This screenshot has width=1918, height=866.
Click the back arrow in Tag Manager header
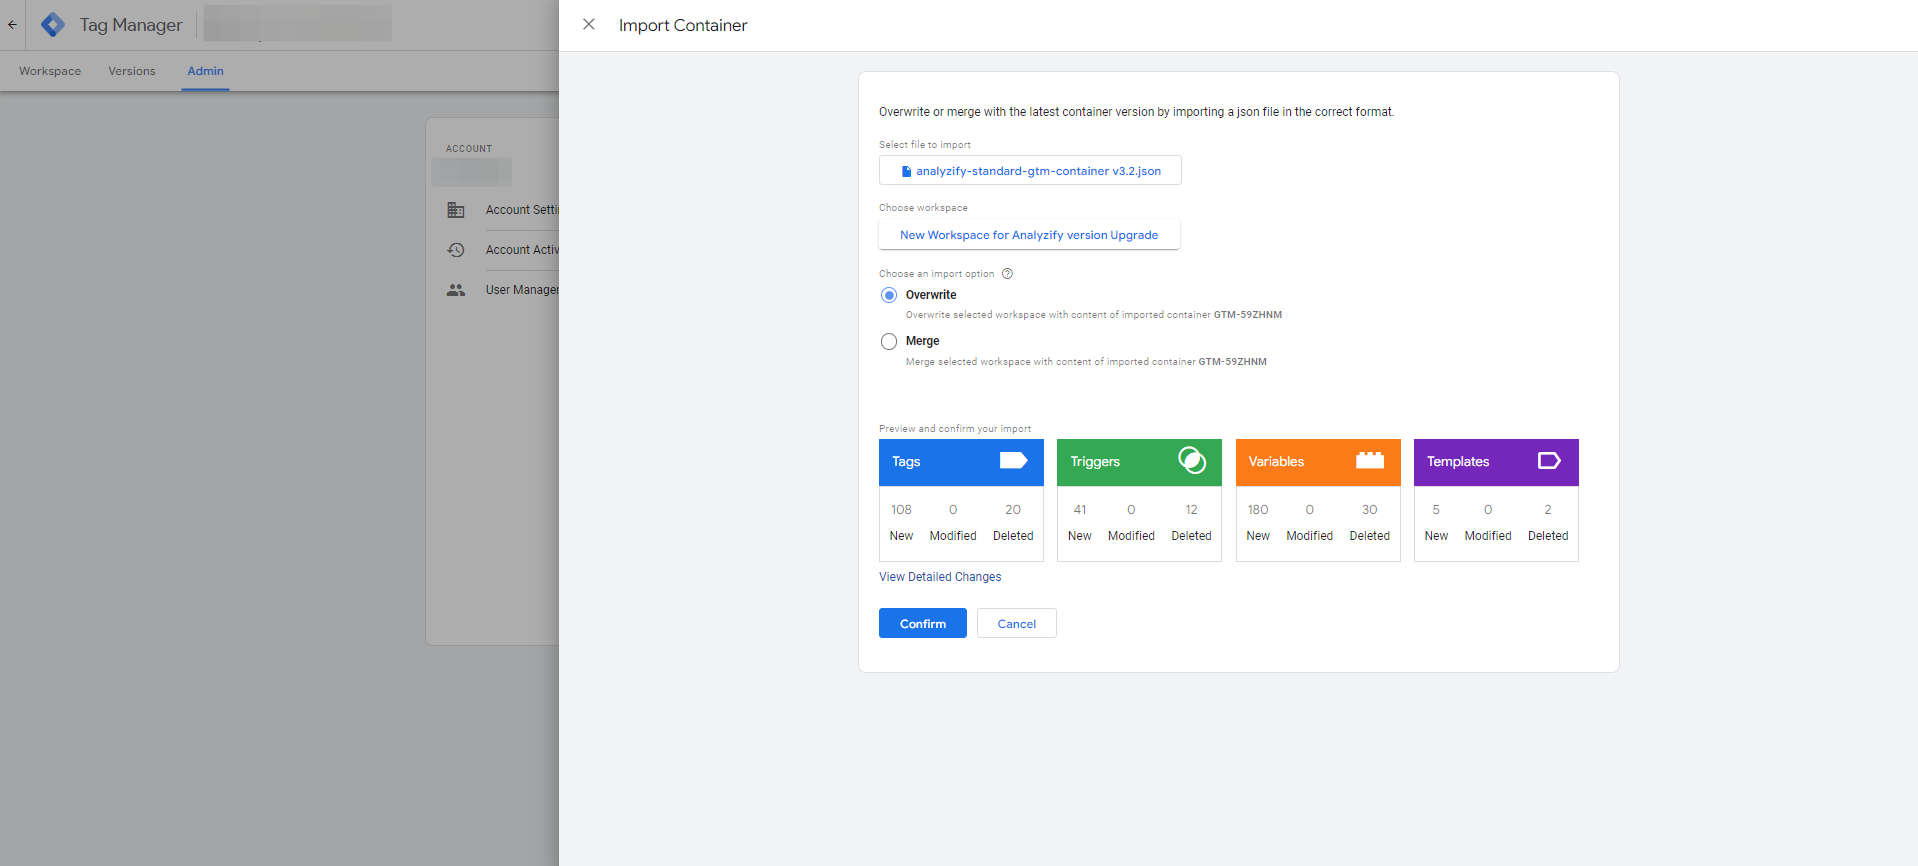click(12, 25)
